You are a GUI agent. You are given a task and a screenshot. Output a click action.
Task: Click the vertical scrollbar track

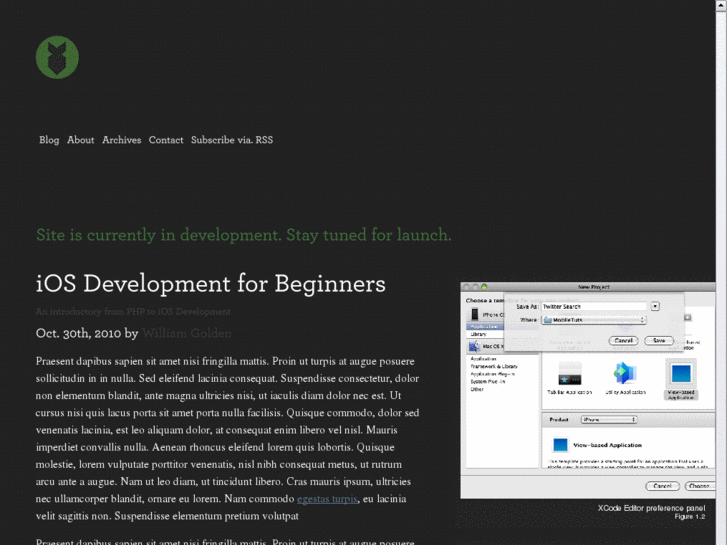(721, 277)
